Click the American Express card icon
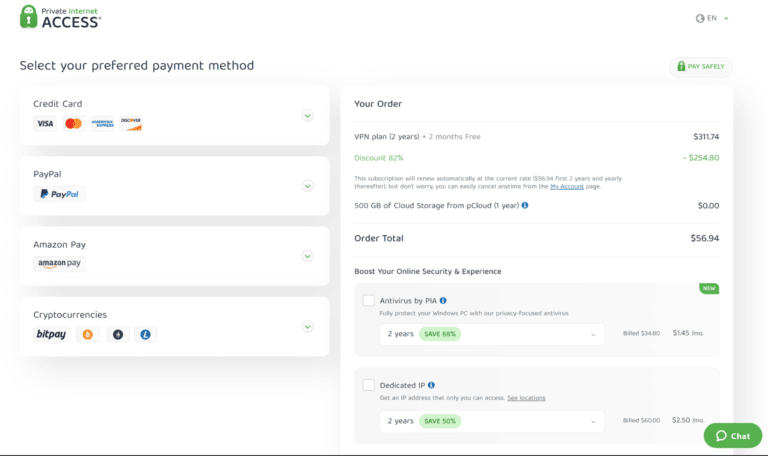Viewport: 768px width, 456px height. click(102, 124)
